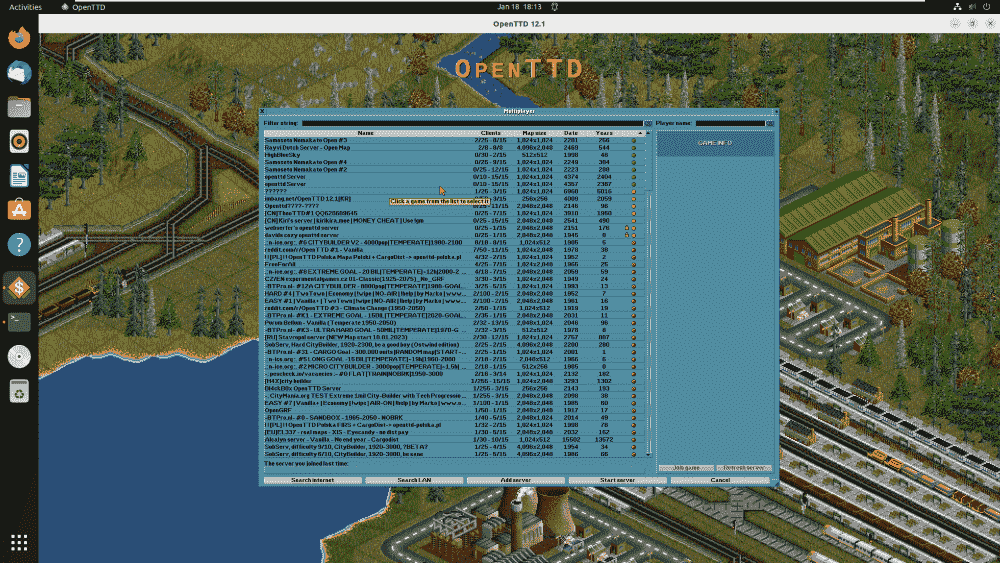The width and height of the screenshot is (1000, 563).
Task: Click the Search LAN button
Action: pyautogui.click(x=415, y=480)
